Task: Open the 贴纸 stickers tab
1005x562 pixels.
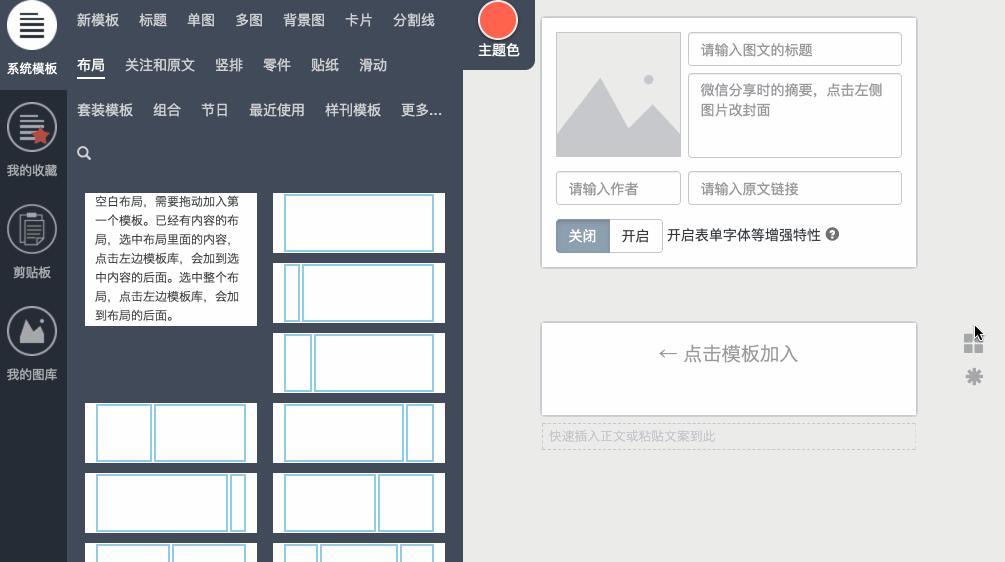Action: pyautogui.click(x=325, y=65)
